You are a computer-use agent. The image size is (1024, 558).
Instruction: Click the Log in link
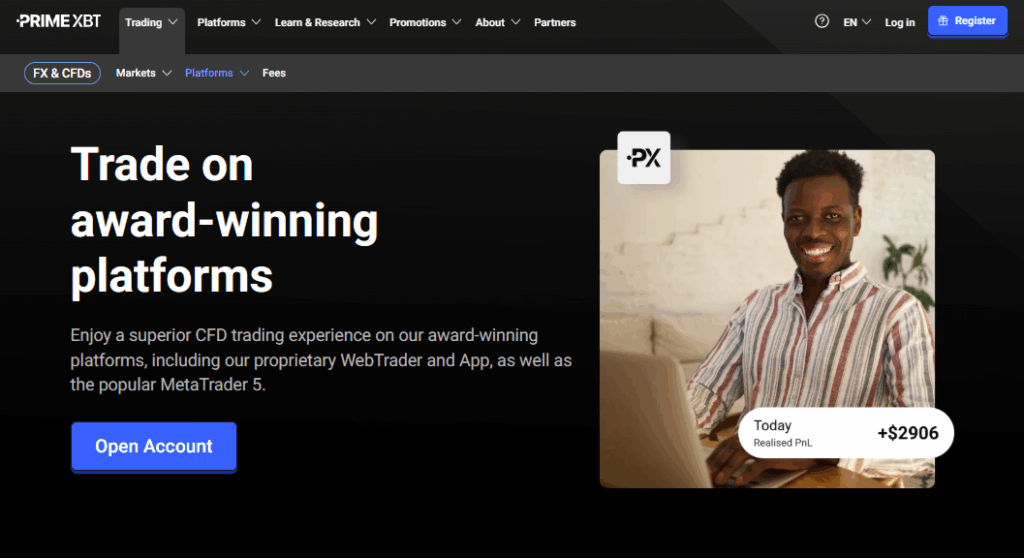[x=899, y=22]
